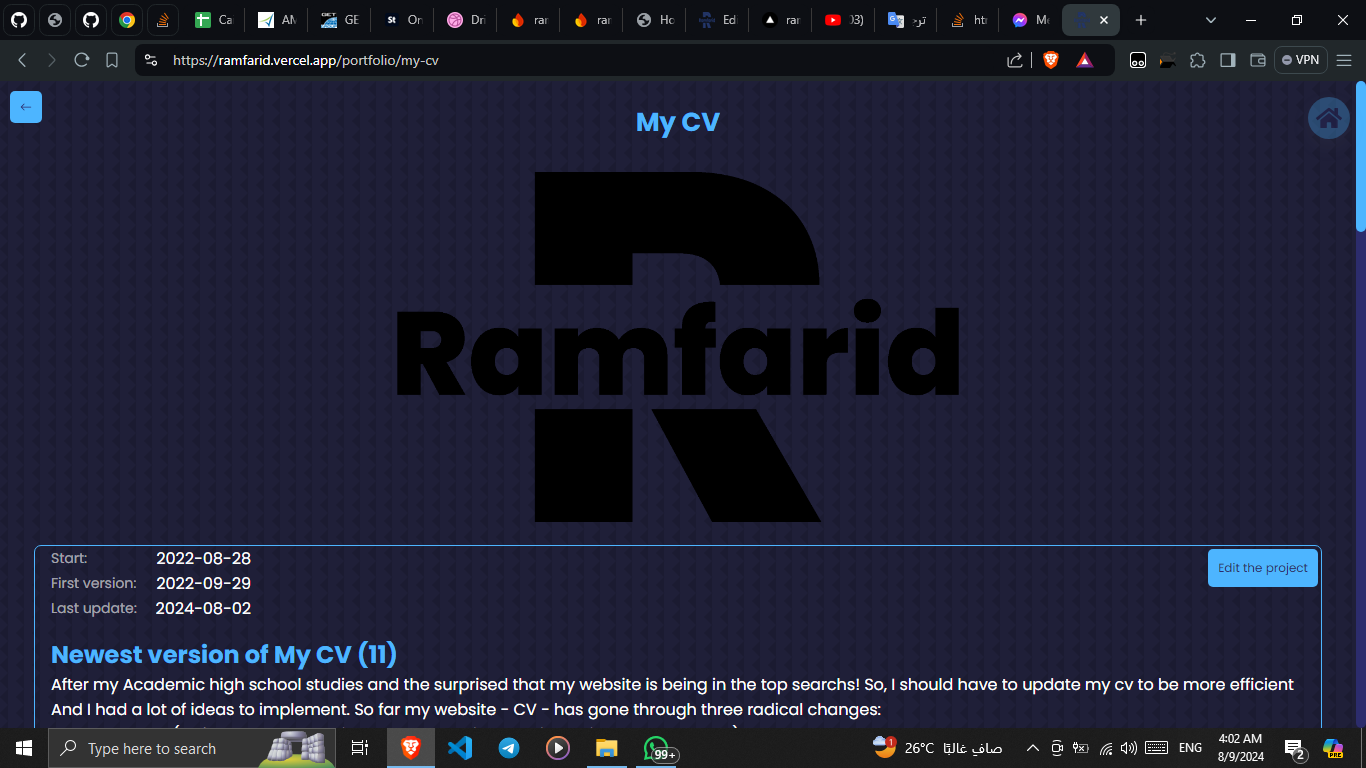
Task: Open Visual Studio Code from taskbar
Action: point(460,748)
